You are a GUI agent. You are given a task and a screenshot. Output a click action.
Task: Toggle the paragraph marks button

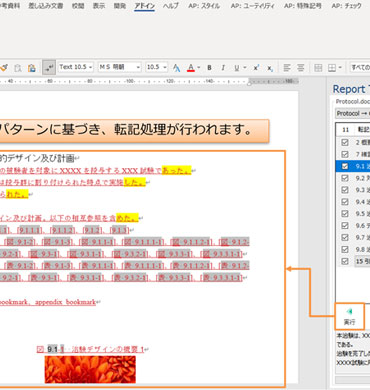pyautogui.click(x=49, y=68)
